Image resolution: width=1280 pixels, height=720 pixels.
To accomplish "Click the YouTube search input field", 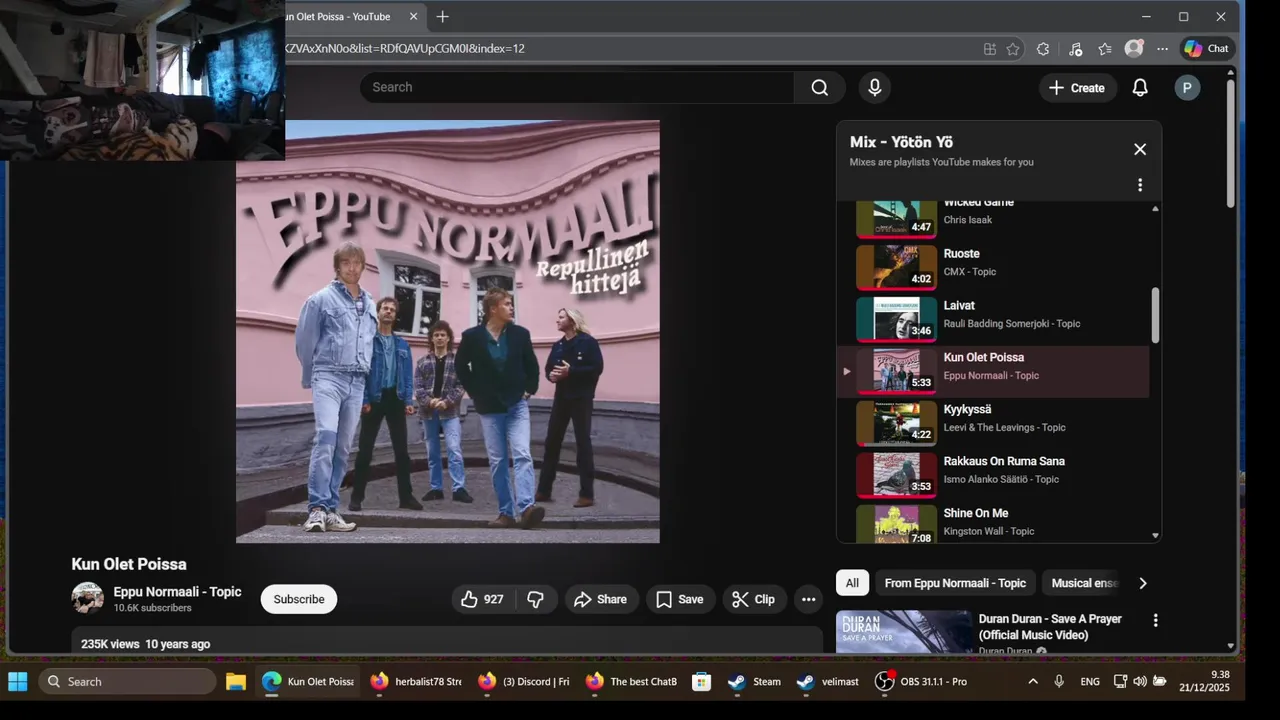I will (577, 87).
